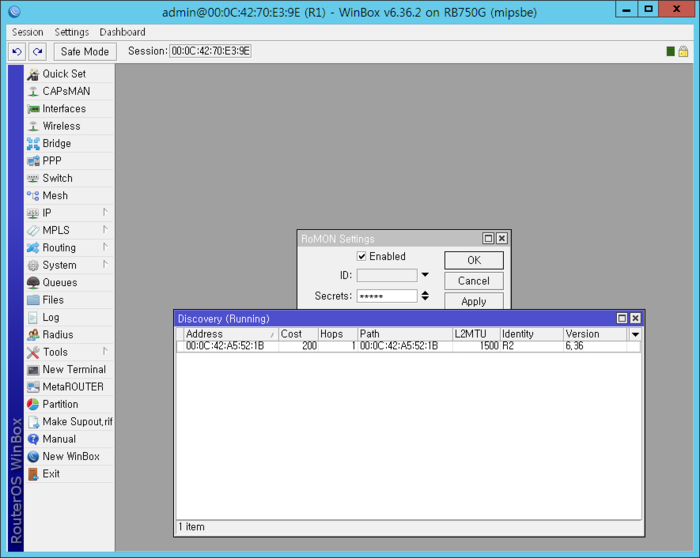The image size is (700, 558).
Task: Open the Interfaces list
Action: click(69, 108)
